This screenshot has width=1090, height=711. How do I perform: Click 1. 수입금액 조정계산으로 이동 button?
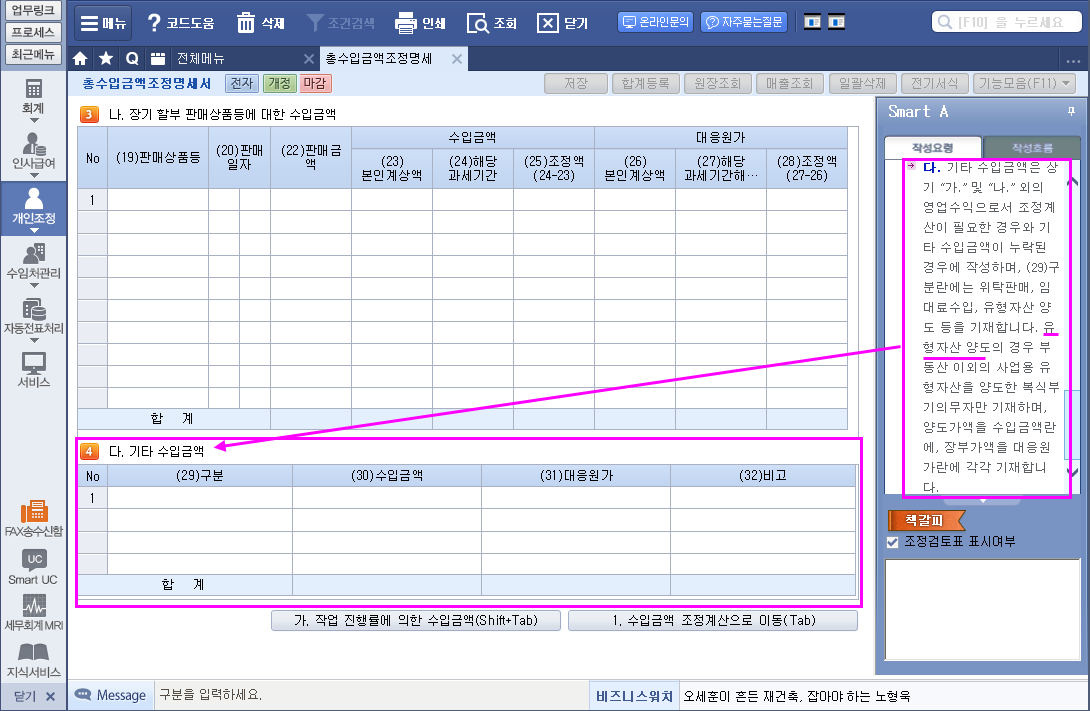click(x=713, y=621)
